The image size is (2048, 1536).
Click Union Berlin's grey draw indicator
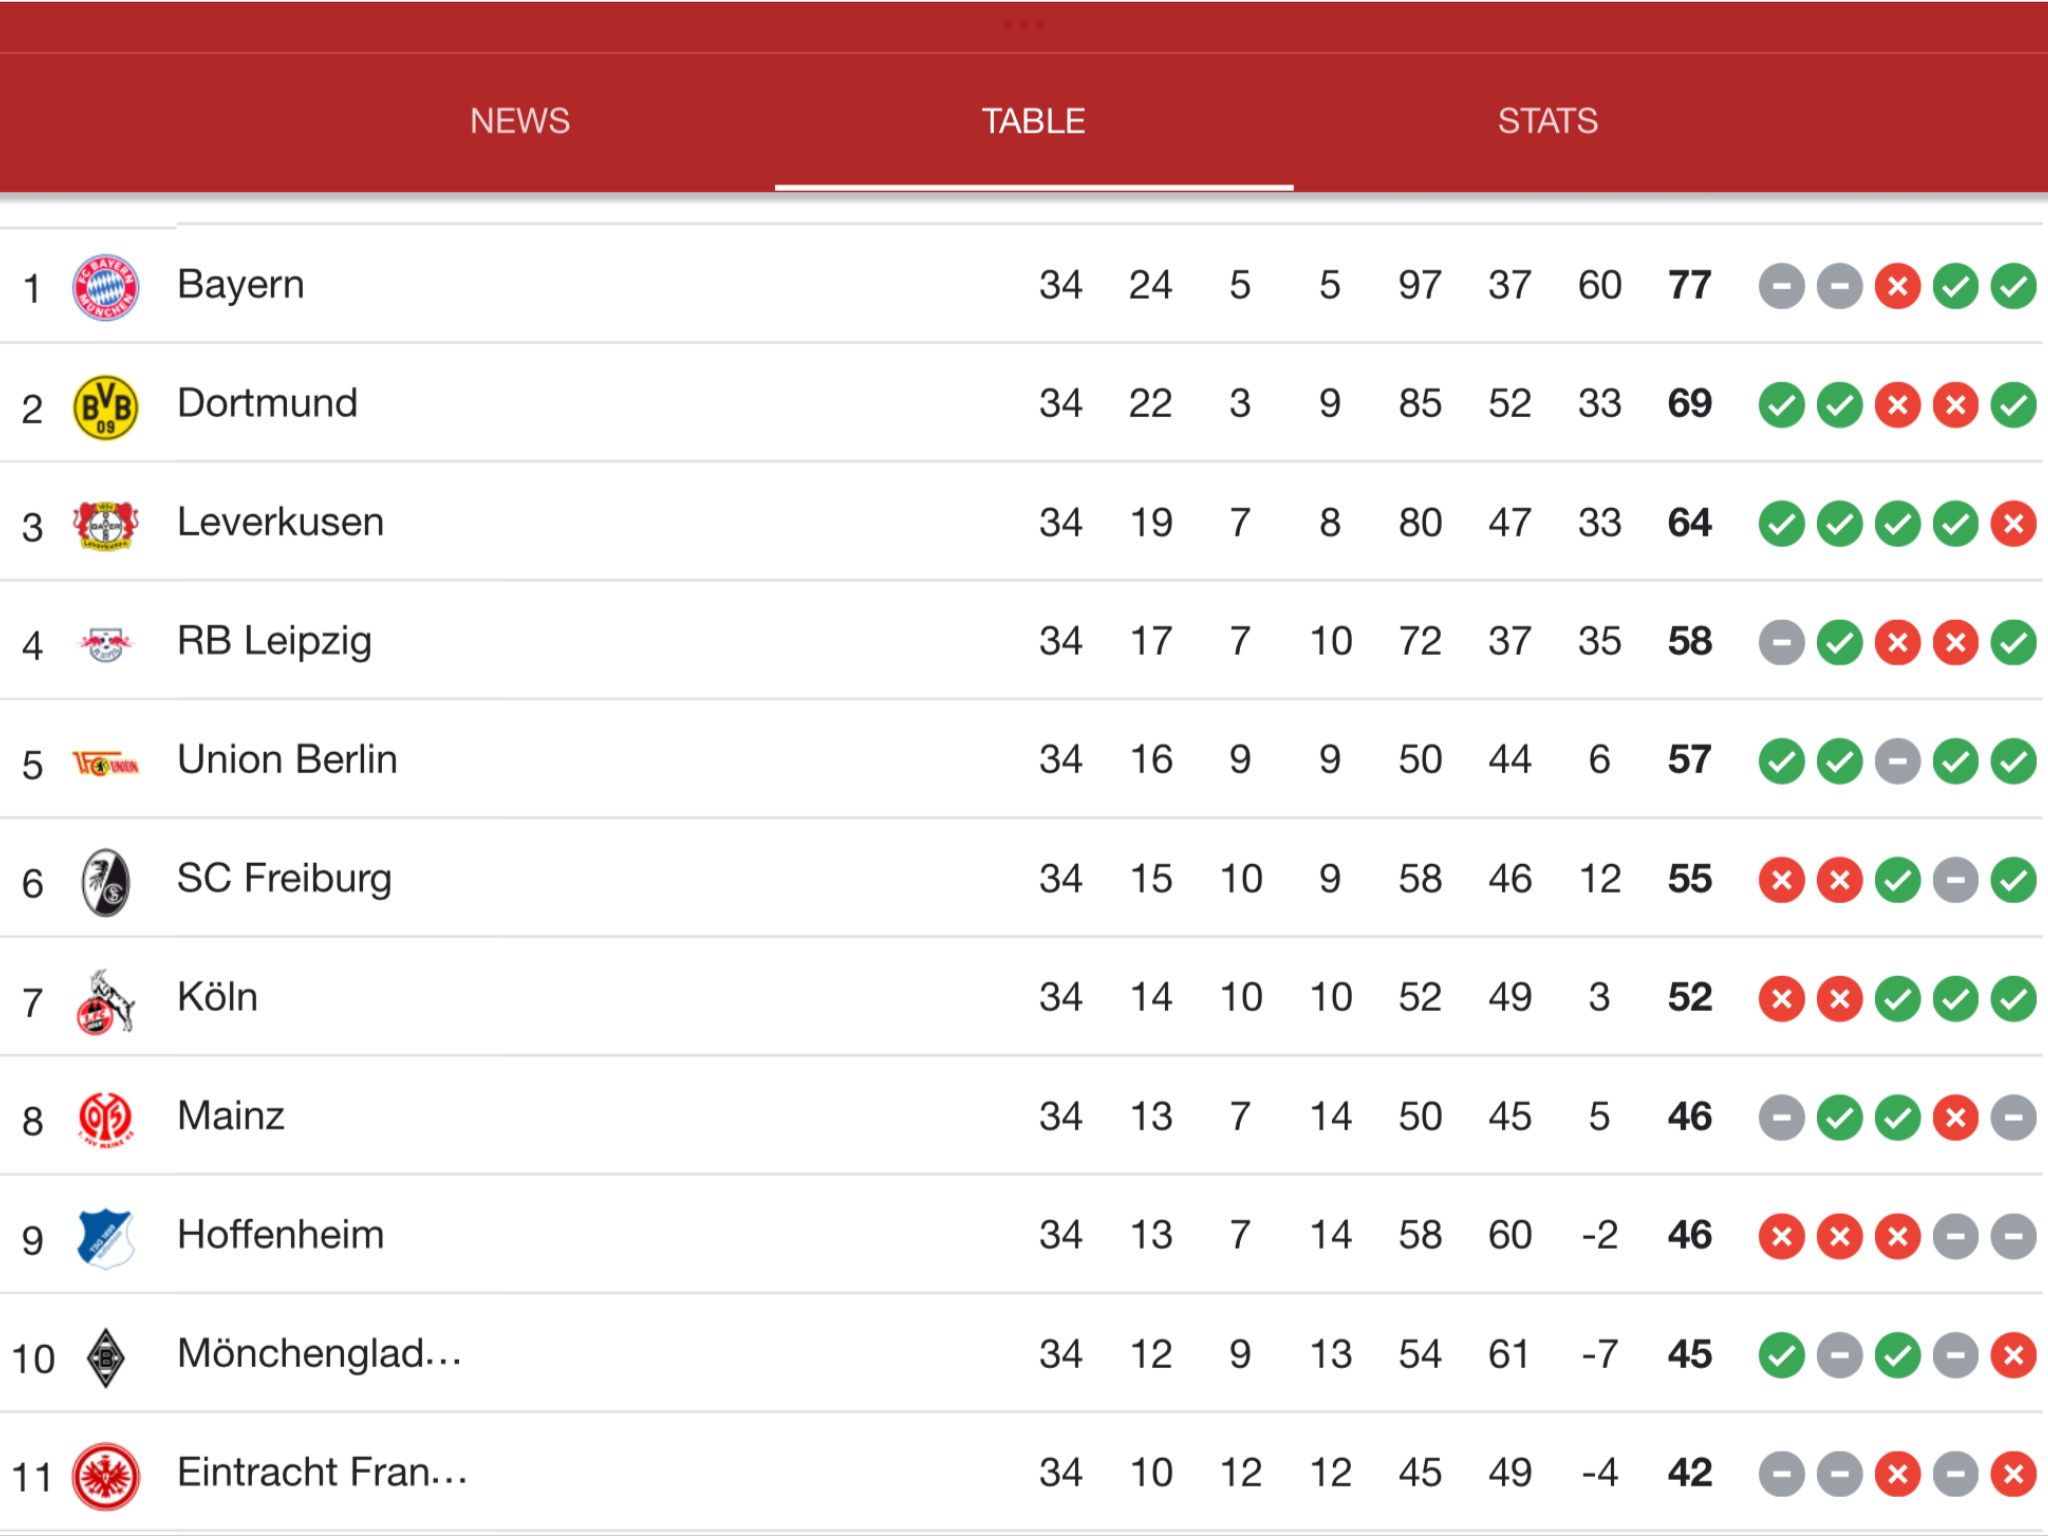[1897, 762]
